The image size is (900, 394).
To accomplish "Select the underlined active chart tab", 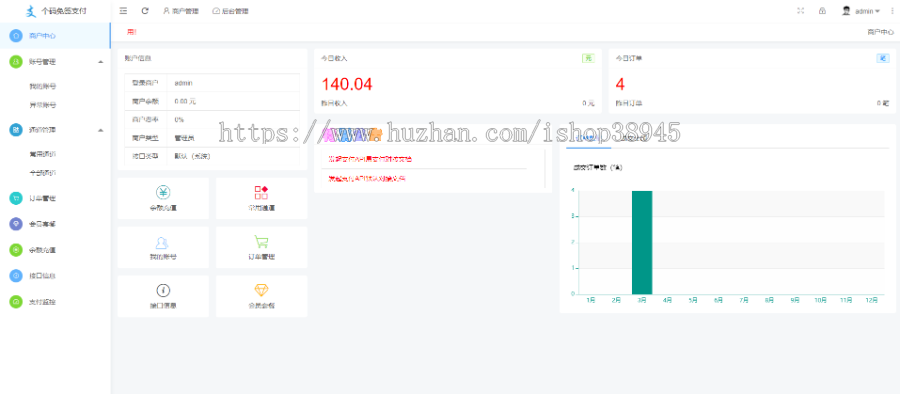I will coord(588,138).
